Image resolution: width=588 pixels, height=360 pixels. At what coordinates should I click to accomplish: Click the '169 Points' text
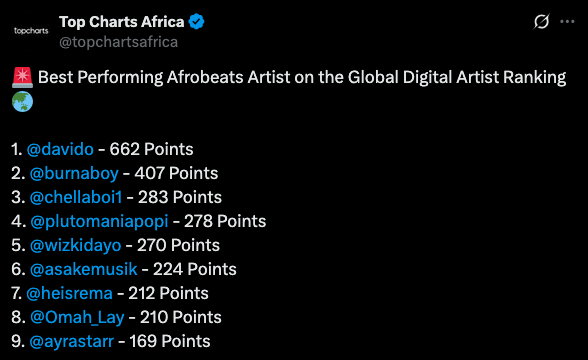click(x=170, y=341)
